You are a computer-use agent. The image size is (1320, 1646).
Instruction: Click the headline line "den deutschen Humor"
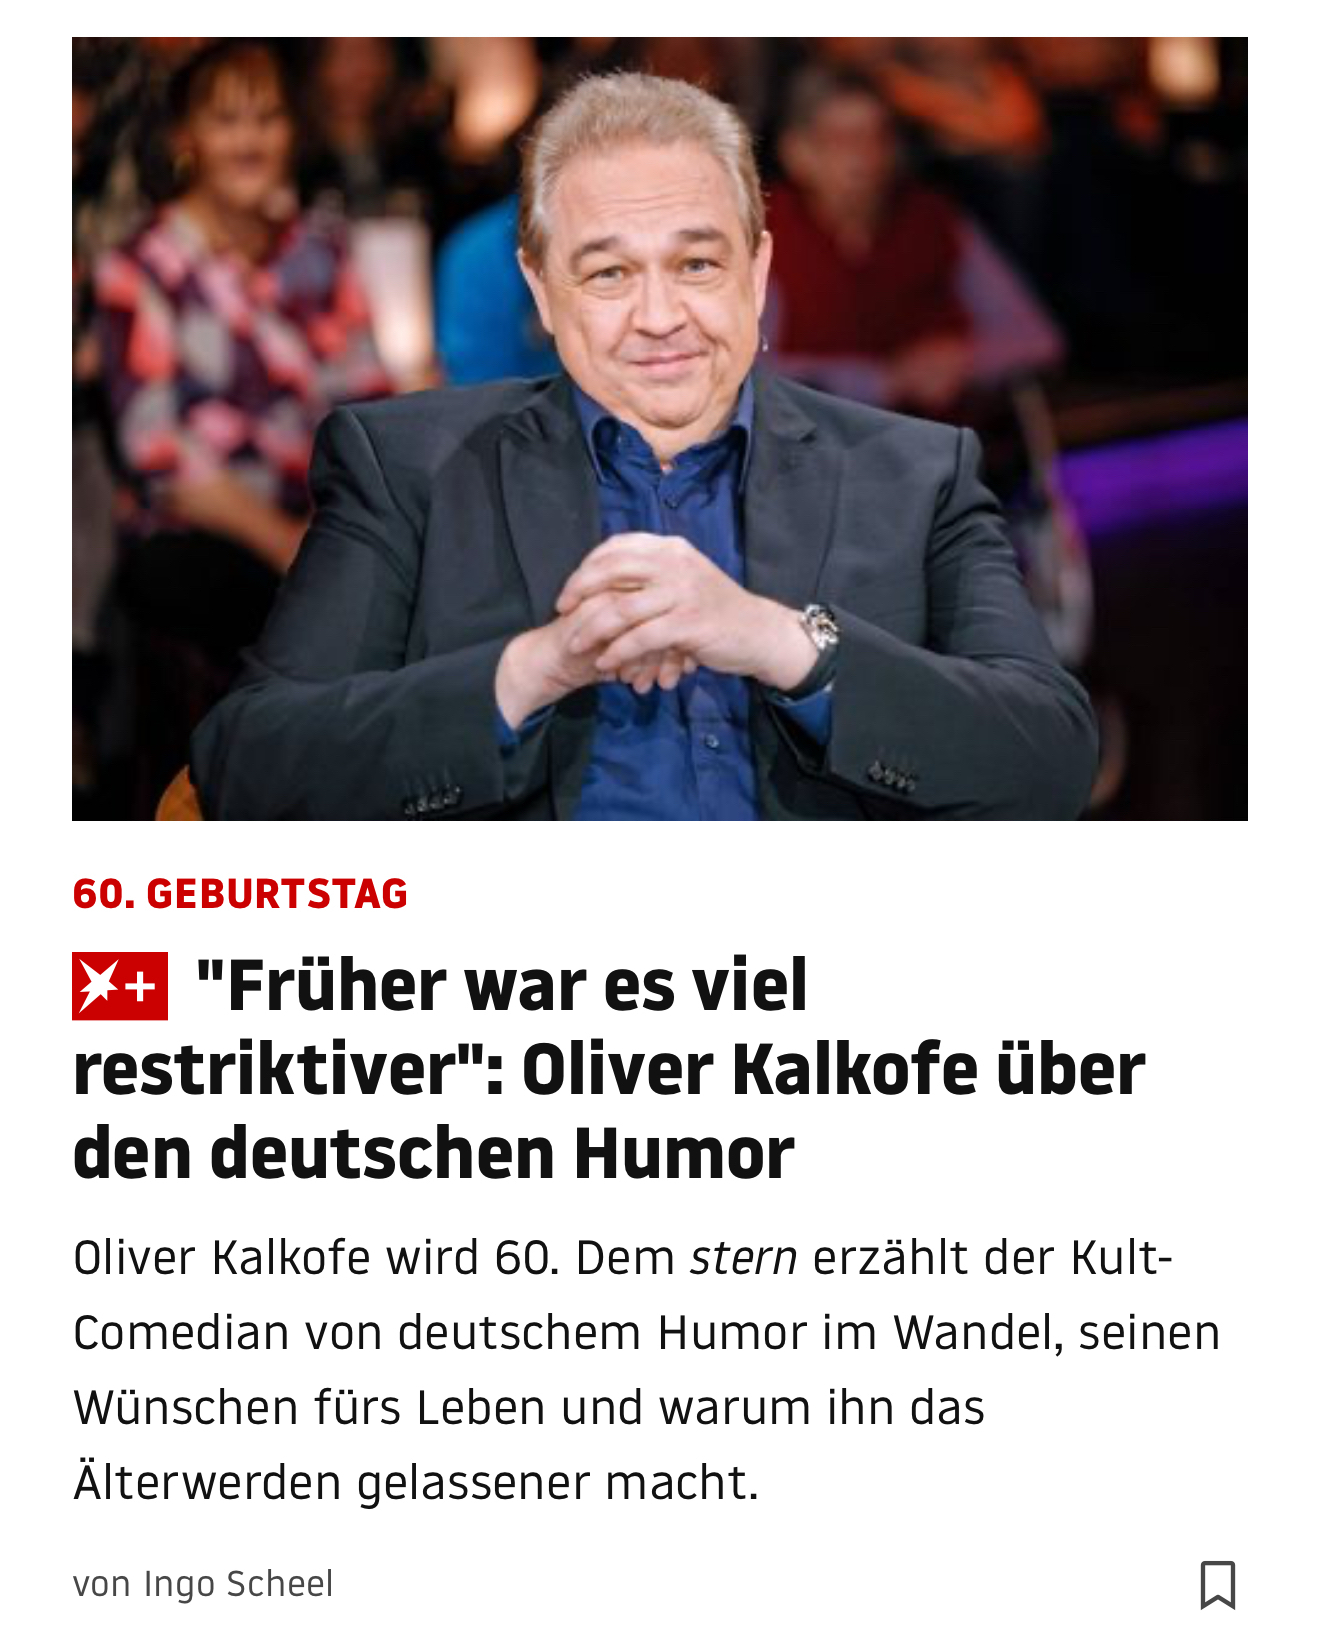pyautogui.click(x=433, y=1153)
